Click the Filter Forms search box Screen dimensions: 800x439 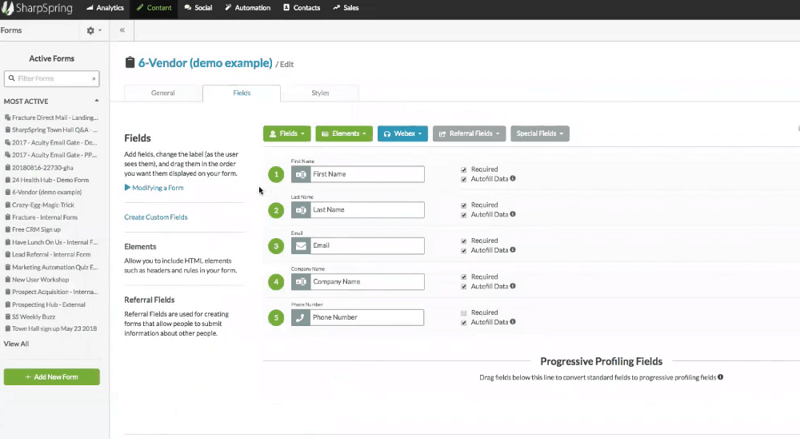pyautogui.click(x=52, y=78)
